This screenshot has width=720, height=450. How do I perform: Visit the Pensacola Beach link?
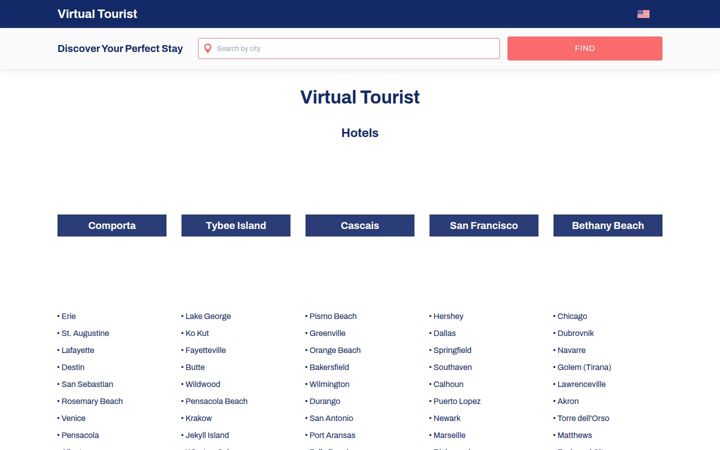click(216, 401)
